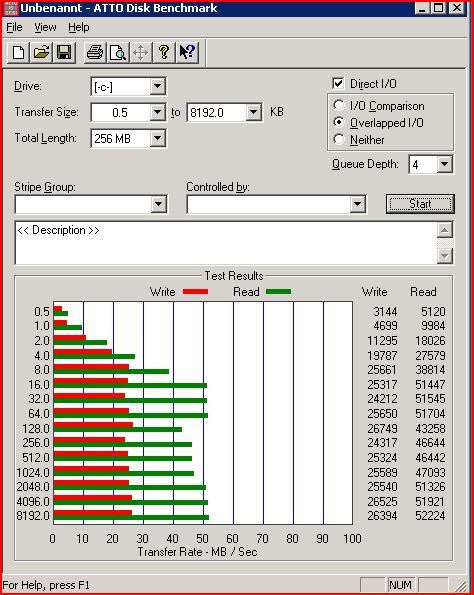The width and height of the screenshot is (474, 595).
Task: Click the Read column header
Action: click(423, 292)
